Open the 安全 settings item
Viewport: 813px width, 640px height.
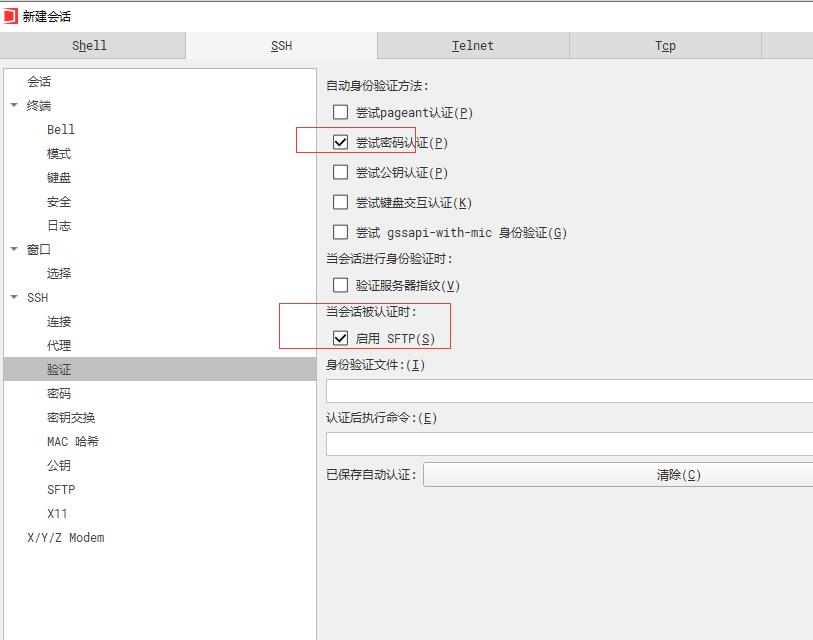[59, 202]
